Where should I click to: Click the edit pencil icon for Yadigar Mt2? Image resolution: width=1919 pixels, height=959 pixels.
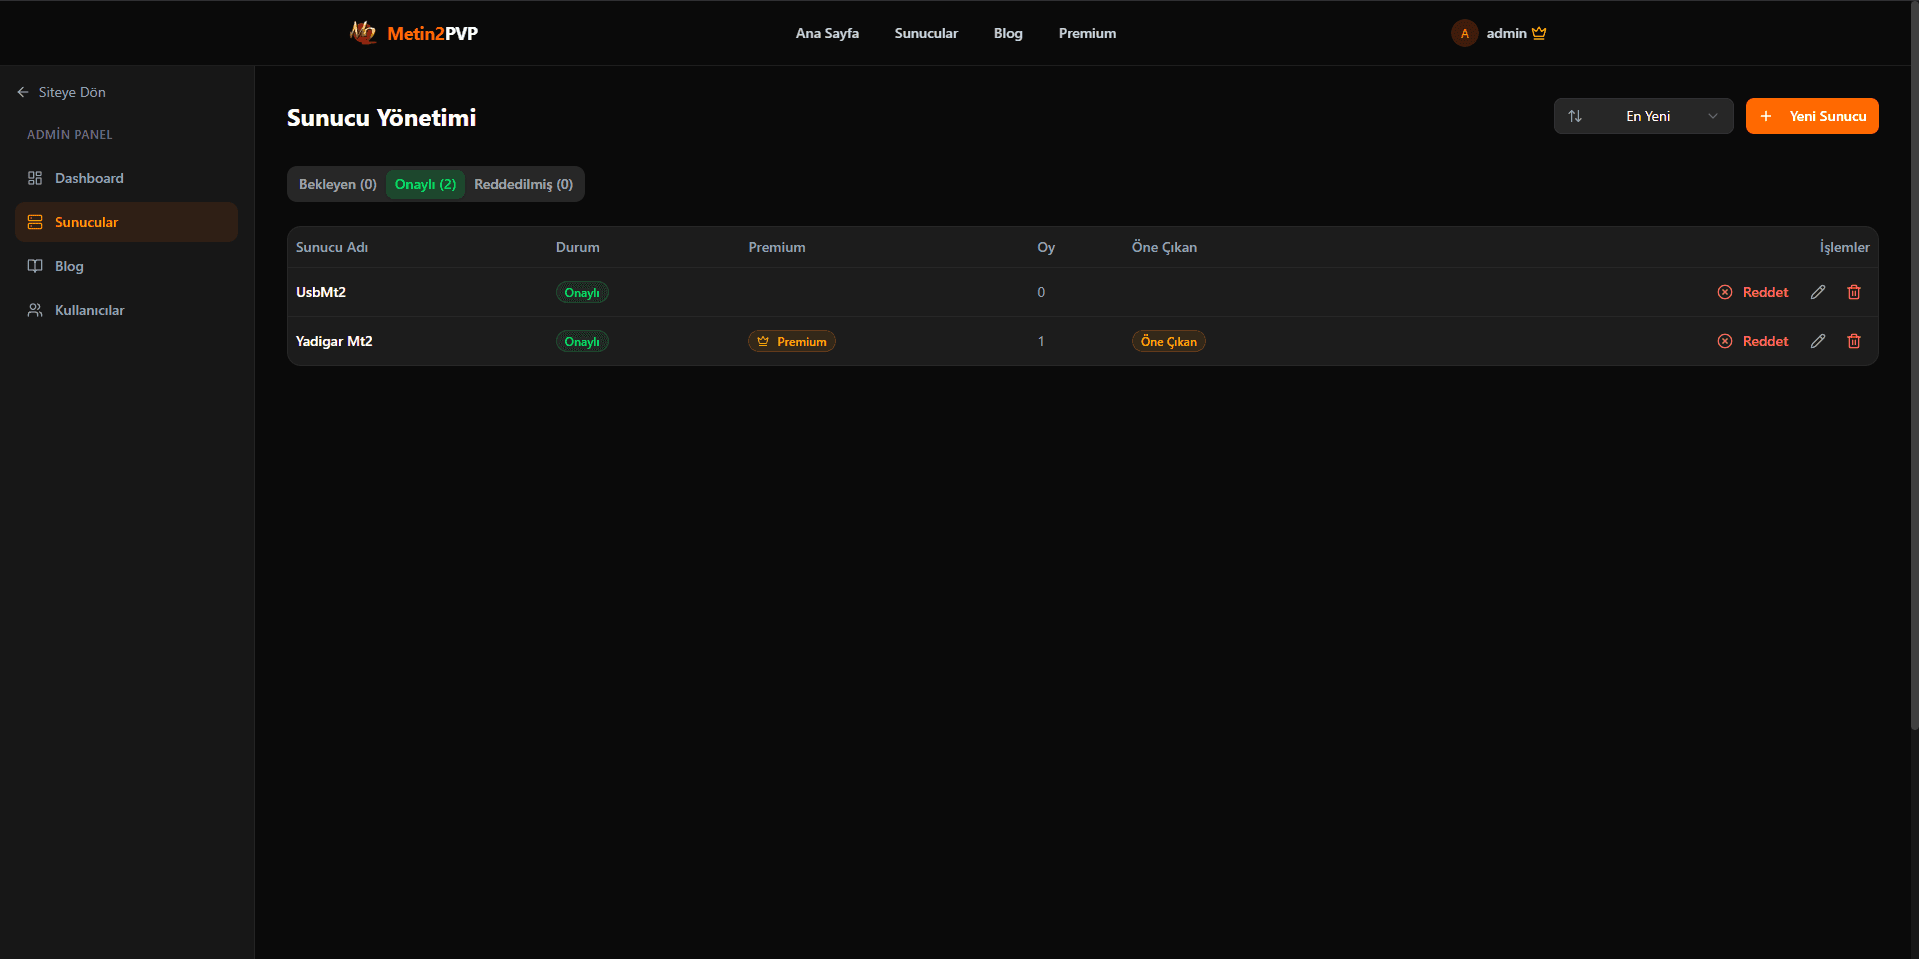1818,341
